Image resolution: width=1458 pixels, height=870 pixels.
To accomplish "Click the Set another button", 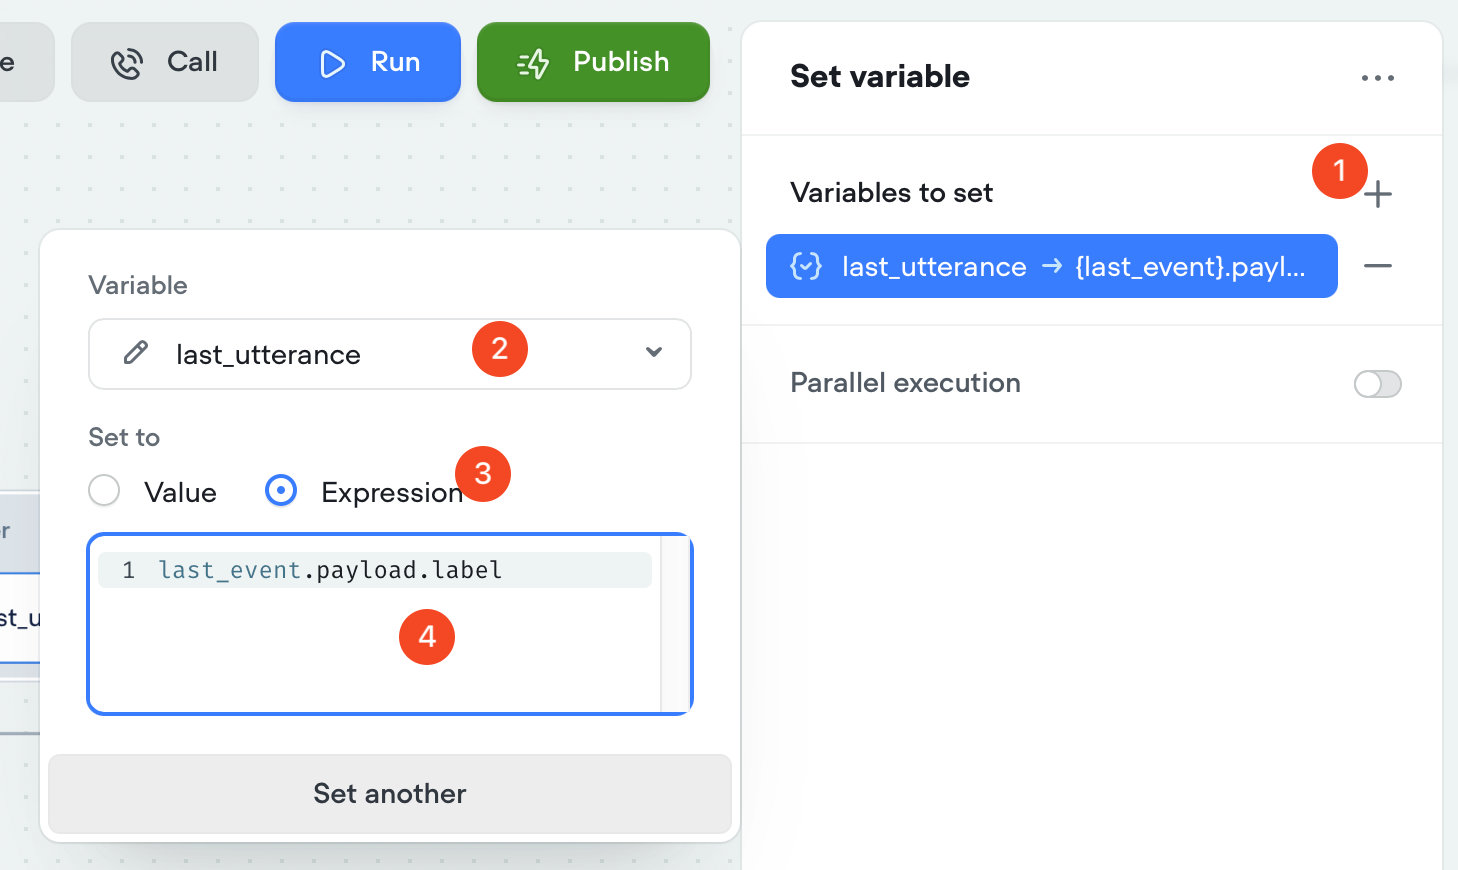I will tap(390, 794).
